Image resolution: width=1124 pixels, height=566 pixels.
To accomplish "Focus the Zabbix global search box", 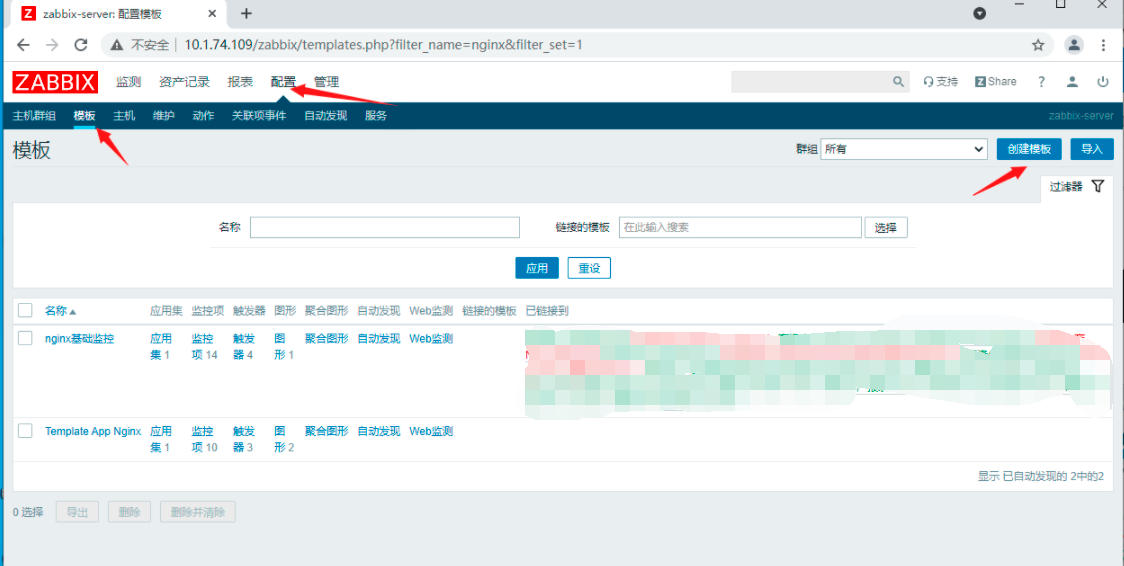I will (x=811, y=82).
